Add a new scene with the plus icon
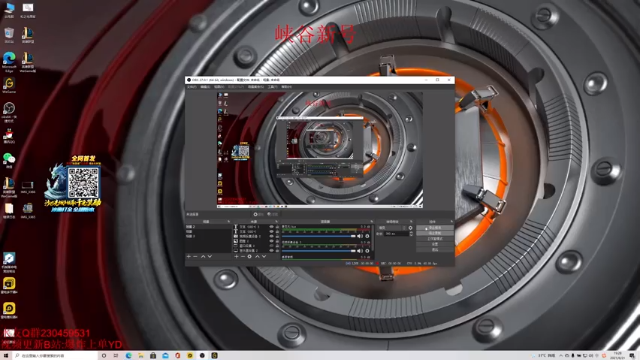The height and width of the screenshot is (360, 640). [188, 256]
